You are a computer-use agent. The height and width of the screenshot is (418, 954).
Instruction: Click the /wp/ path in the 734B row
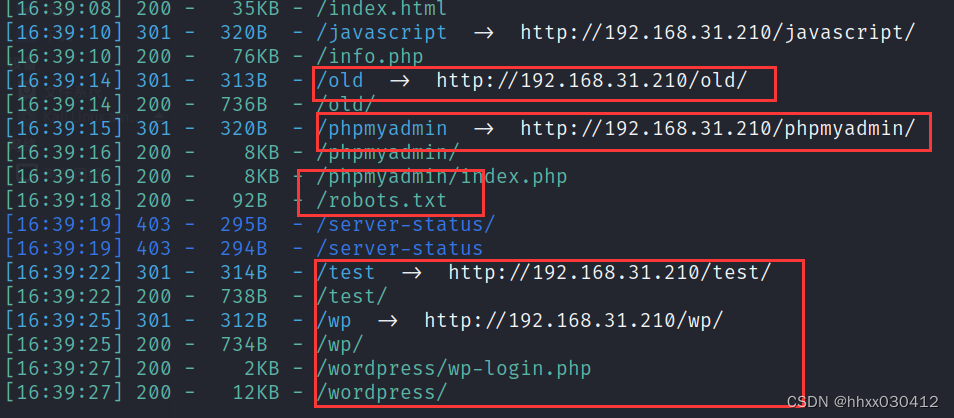click(x=339, y=345)
